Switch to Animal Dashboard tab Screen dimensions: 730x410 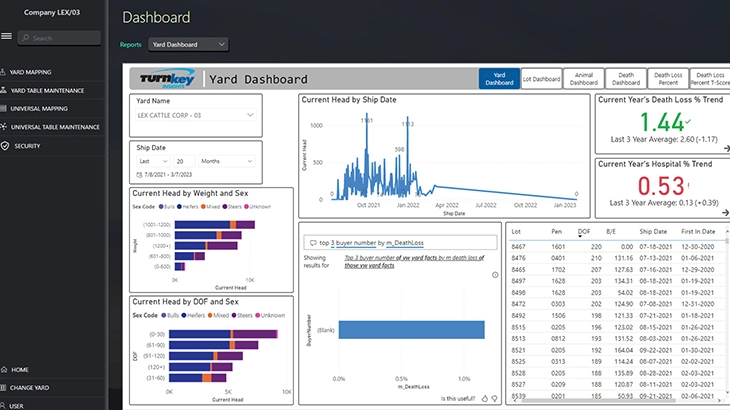coord(584,79)
